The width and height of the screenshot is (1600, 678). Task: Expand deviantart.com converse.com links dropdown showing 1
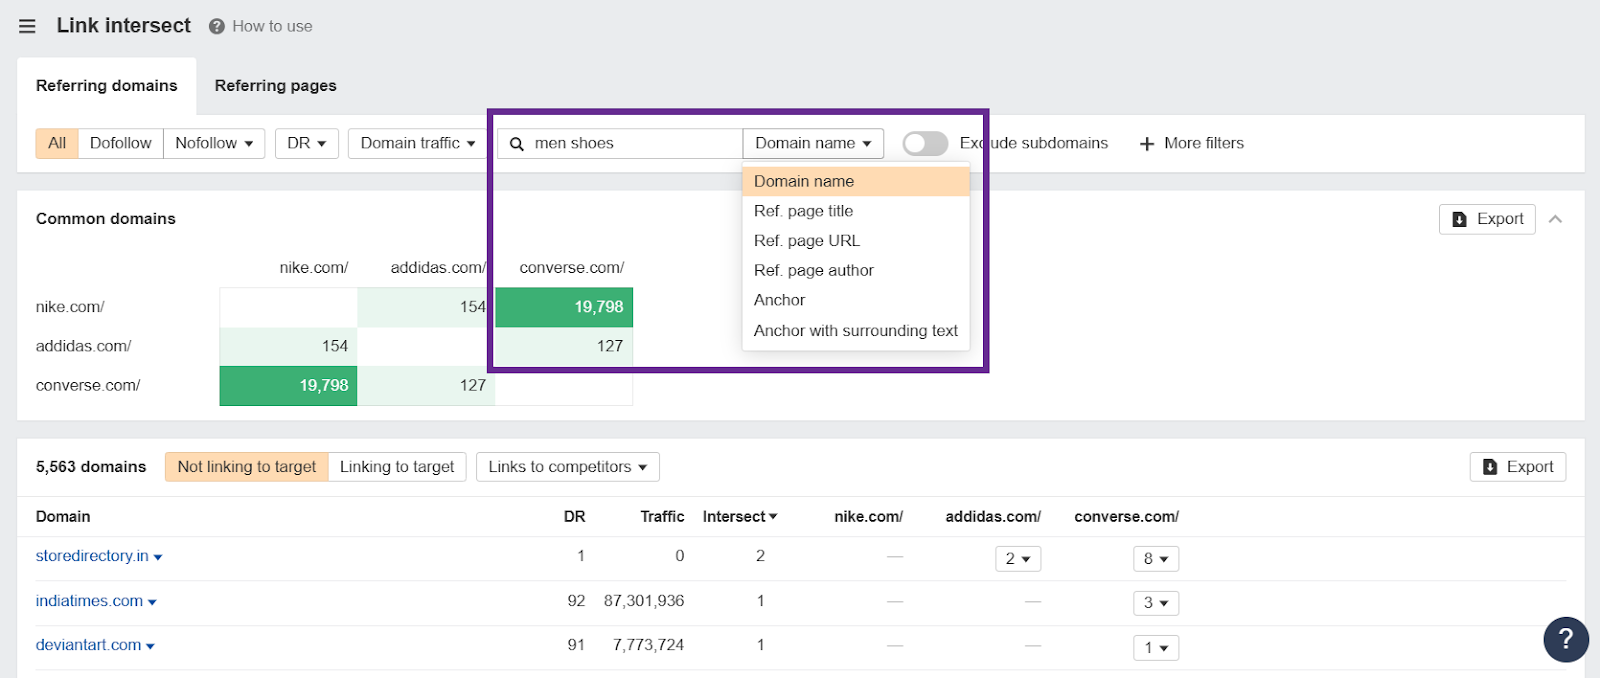pyautogui.click(x=1156, y=647)
